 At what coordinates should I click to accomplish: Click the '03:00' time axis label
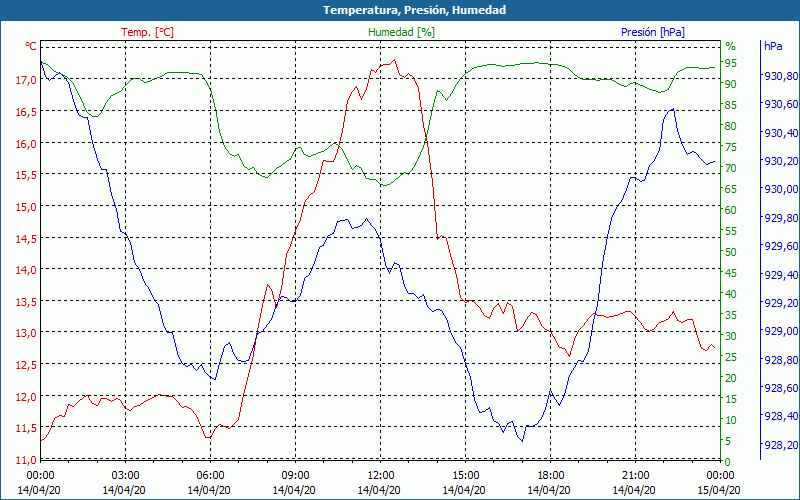[125, 475]
